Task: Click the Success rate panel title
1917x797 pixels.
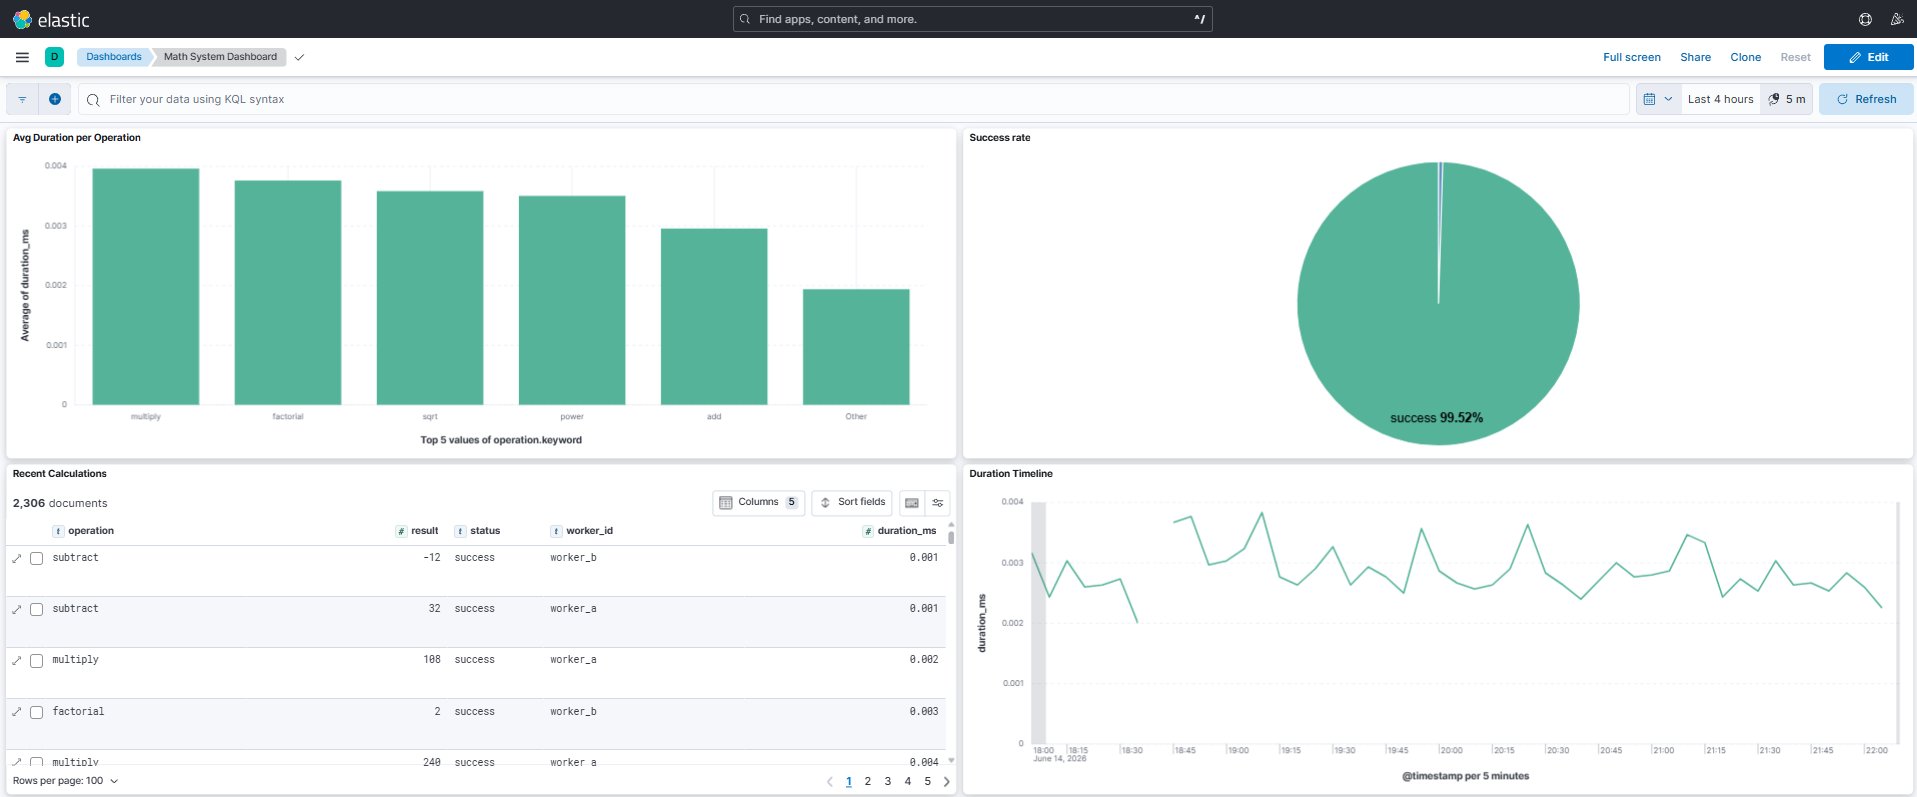Action: pos(999,138)
